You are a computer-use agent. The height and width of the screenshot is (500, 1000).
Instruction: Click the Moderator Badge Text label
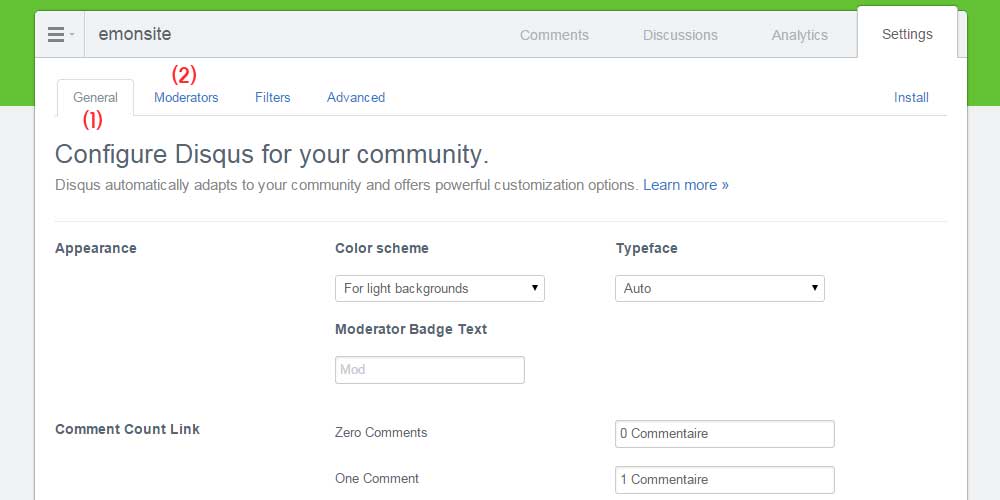[x=411, y=330]
